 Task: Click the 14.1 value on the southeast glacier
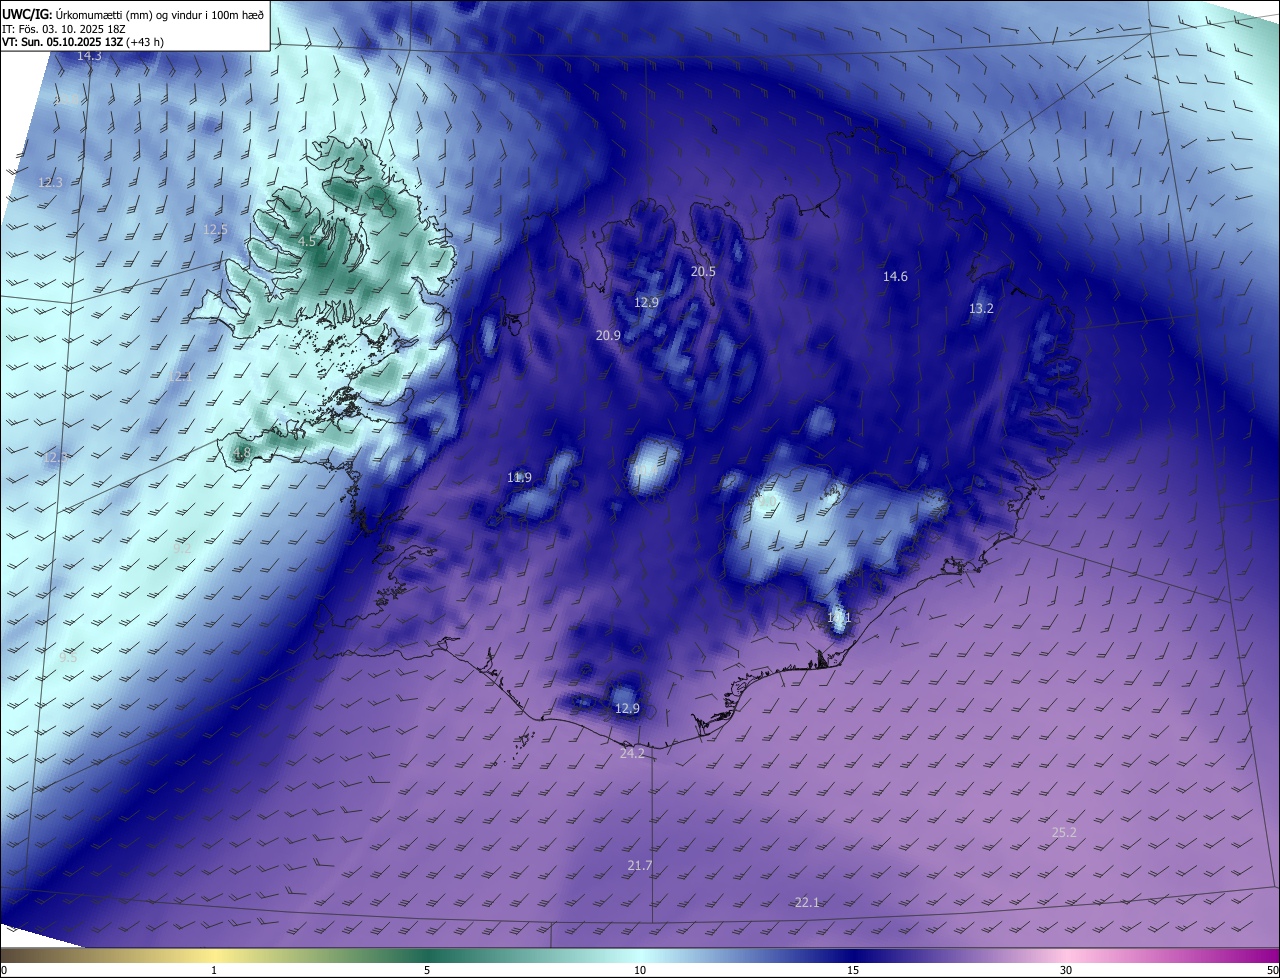[x=839, y=618]
